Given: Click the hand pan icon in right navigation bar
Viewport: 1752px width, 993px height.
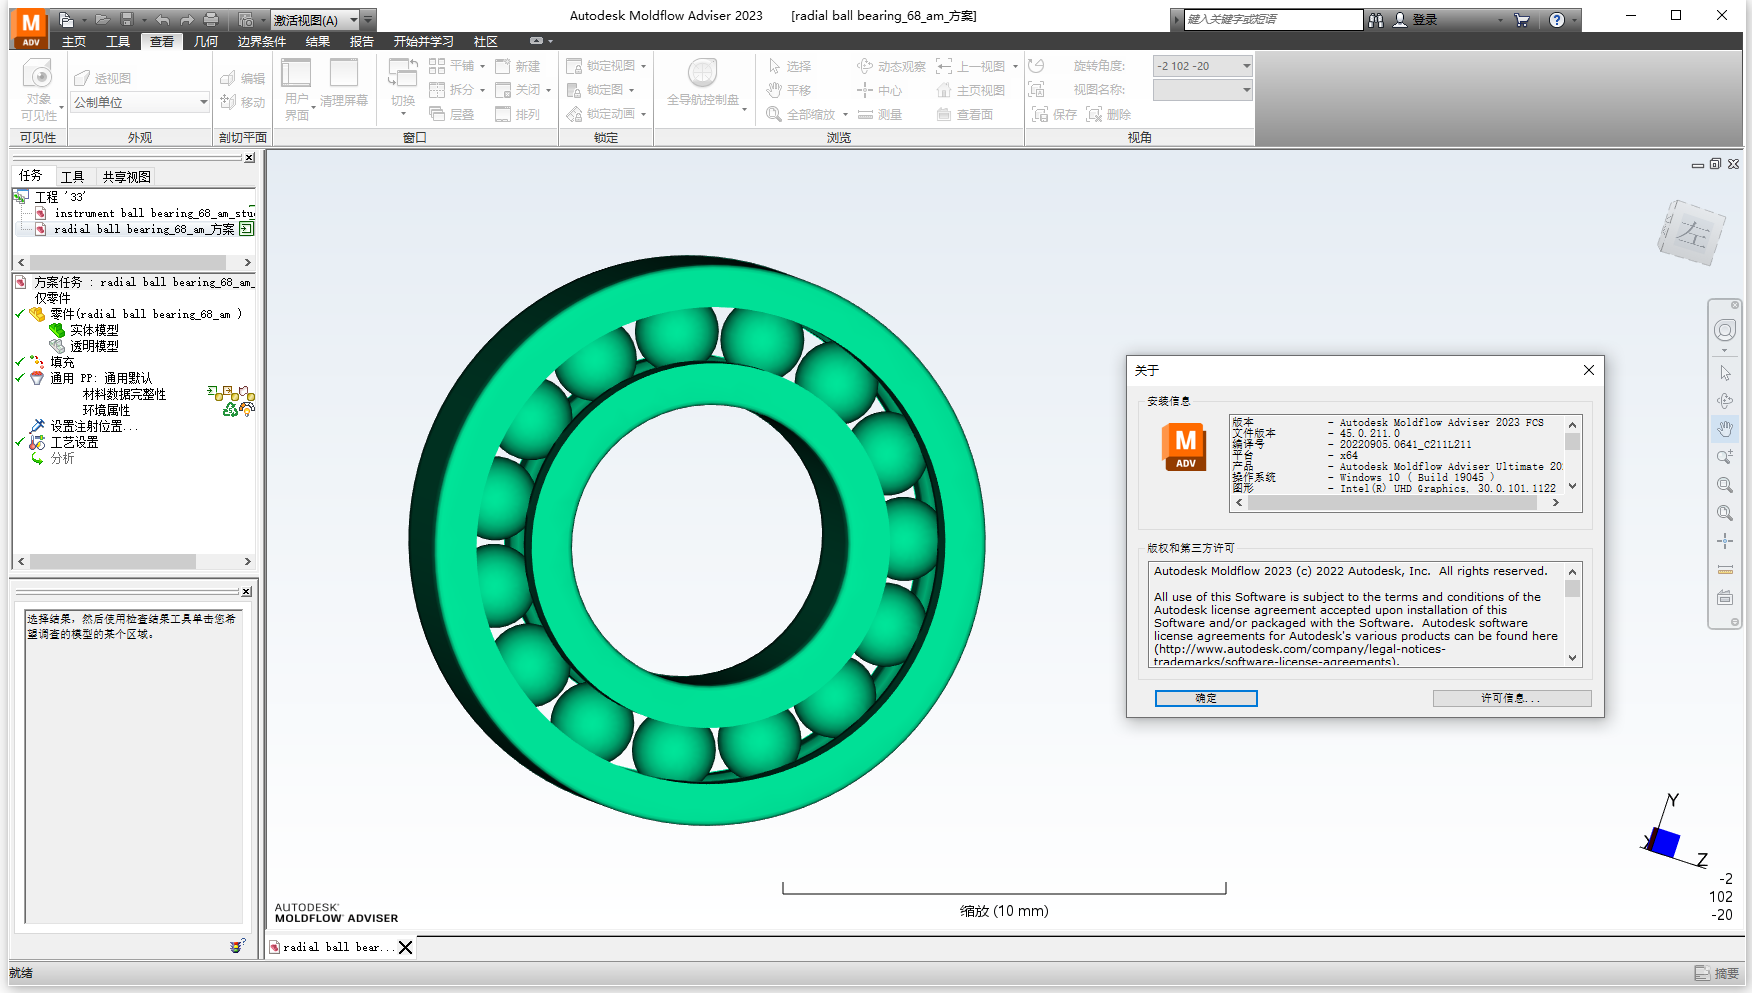Looking at the screenshot, I should pos(1725,429).
